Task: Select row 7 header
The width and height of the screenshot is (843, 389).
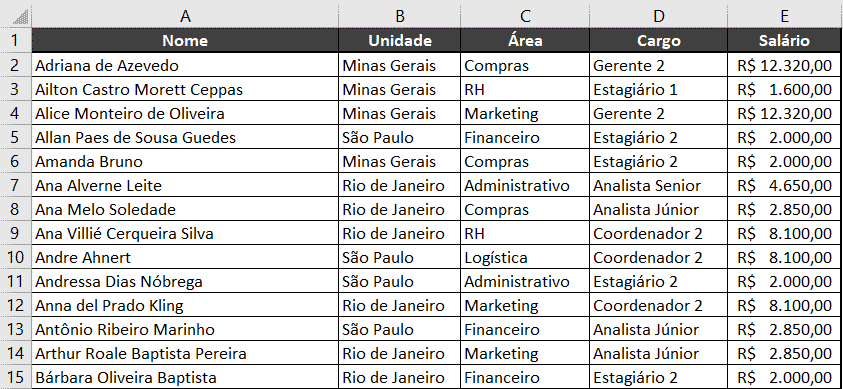Action: (16, 186)
